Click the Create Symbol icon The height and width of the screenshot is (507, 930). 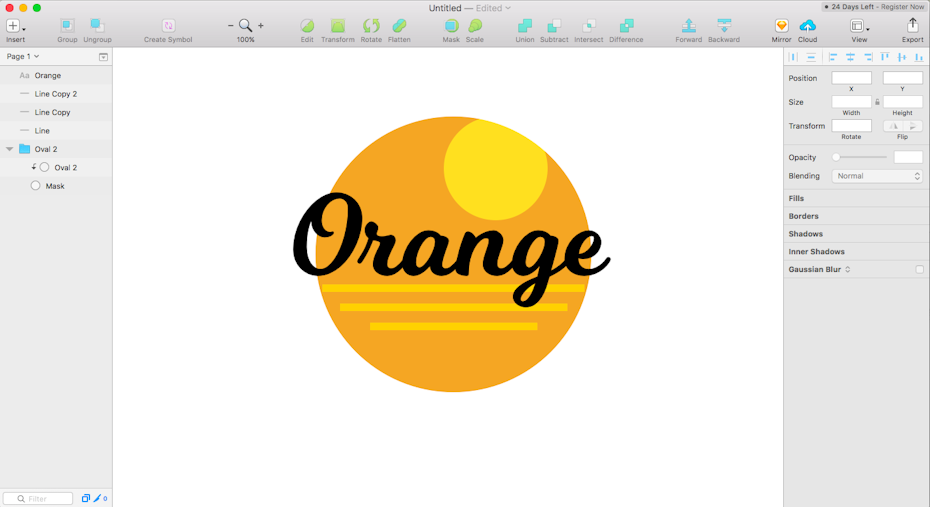click(x=168, y=26)
